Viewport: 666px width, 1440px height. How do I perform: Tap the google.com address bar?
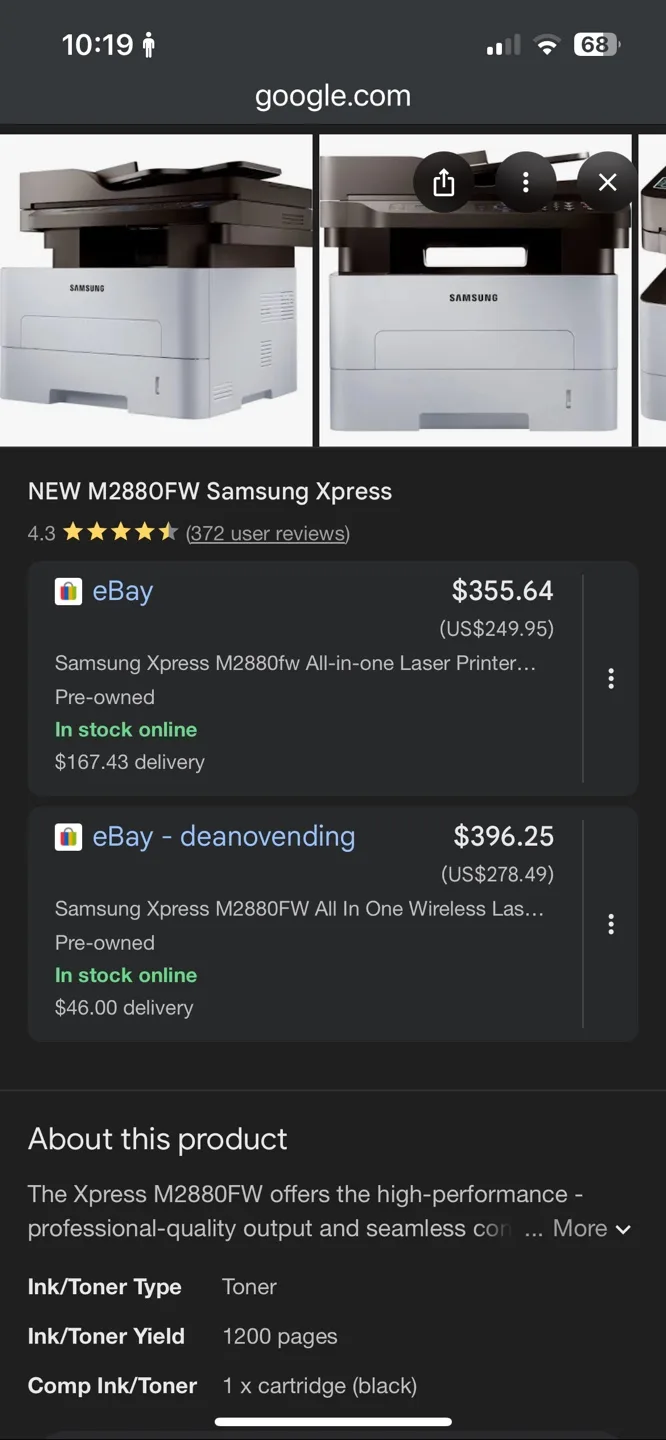coord(333,96)
